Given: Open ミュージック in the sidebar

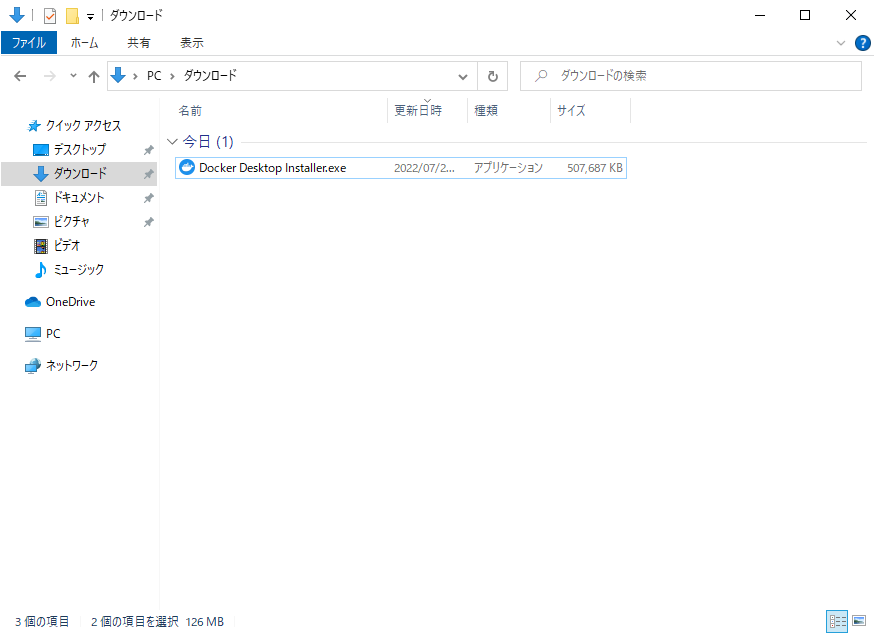Looking at the screenshot, I should (x=79, y=270).
